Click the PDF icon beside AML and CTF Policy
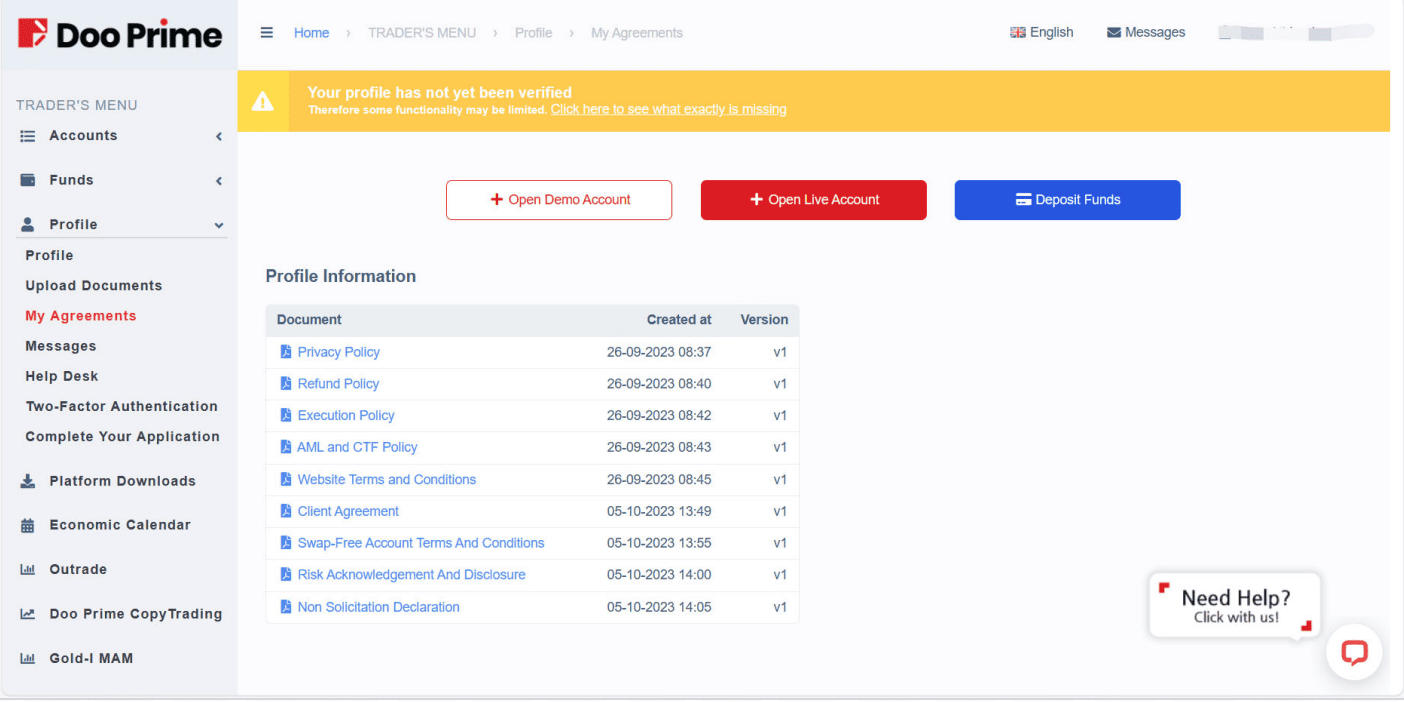Image resolution: width=1404 pixels, height=702 pixels. 285,447
